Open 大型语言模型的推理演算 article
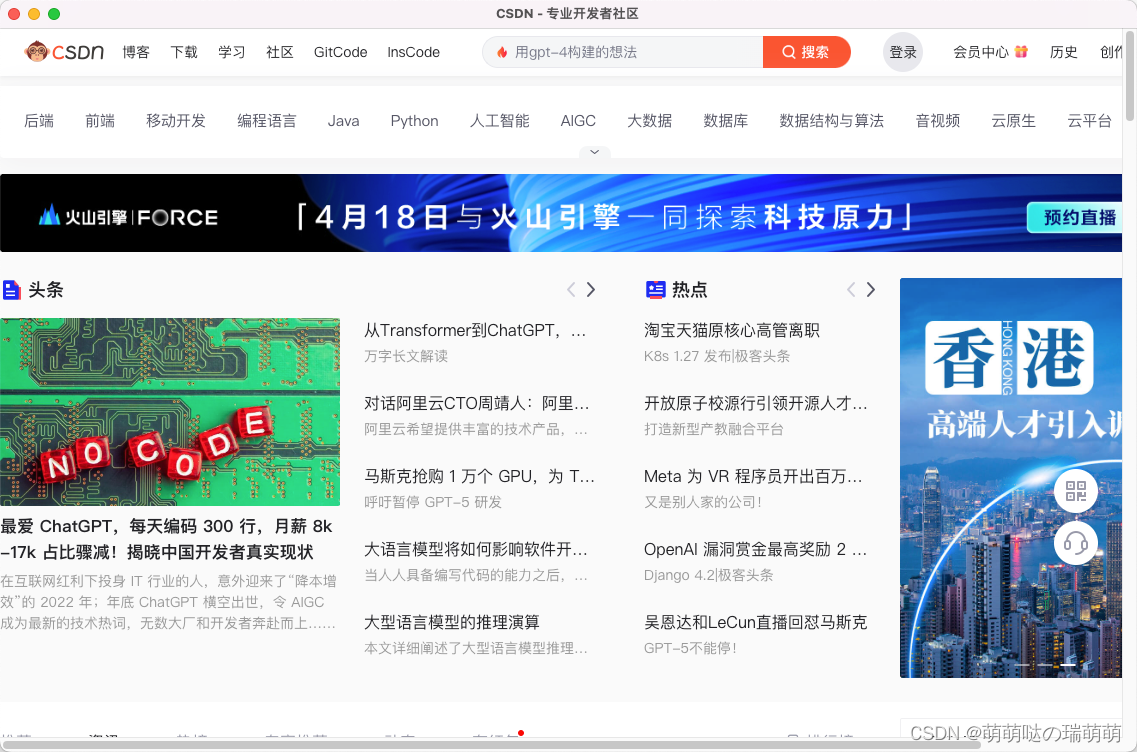The image size is (1137, 752). tap(452, 622)
